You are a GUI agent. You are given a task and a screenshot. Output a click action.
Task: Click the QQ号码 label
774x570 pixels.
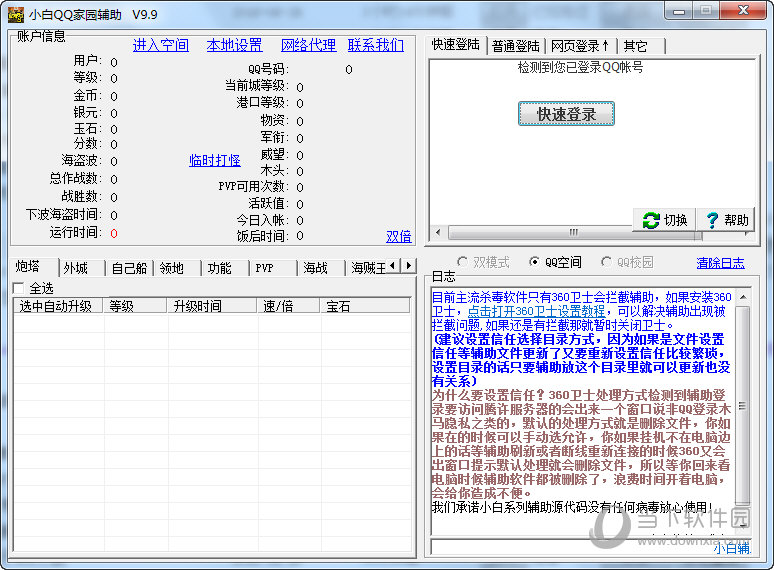pyautogui.click(x=268, y=69)
